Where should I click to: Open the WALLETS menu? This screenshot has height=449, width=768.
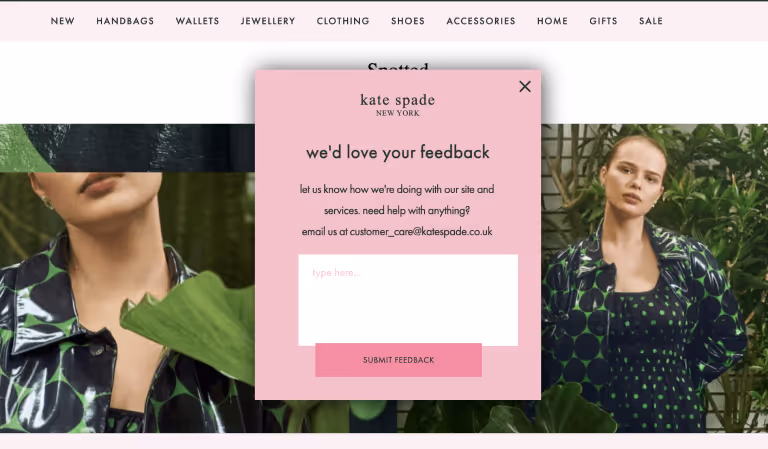point(197,21)
